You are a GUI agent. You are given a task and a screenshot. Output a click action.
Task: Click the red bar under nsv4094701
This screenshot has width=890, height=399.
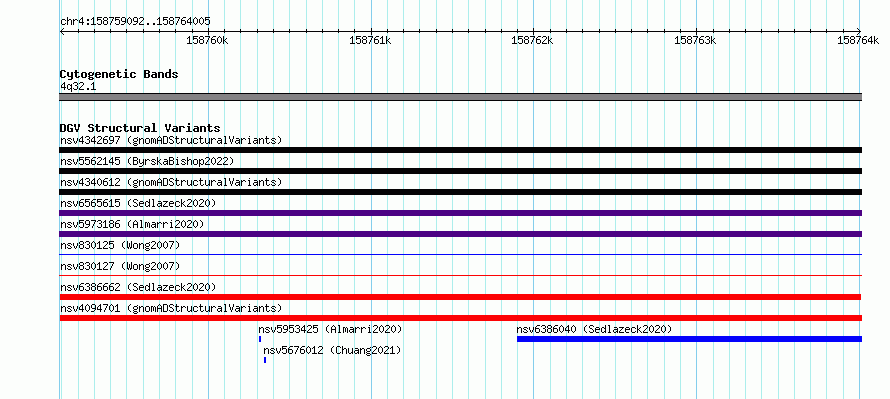tap(461, 318)
